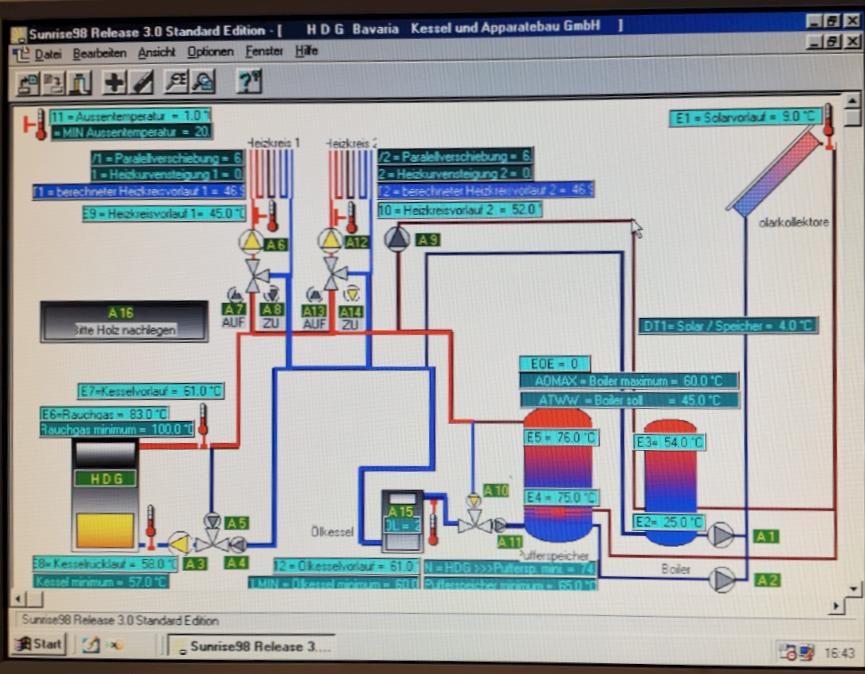Viewport: 865px width, 674px height.
Task: Click the yellow pump symbol beside label A12
Action: (330, 240)
